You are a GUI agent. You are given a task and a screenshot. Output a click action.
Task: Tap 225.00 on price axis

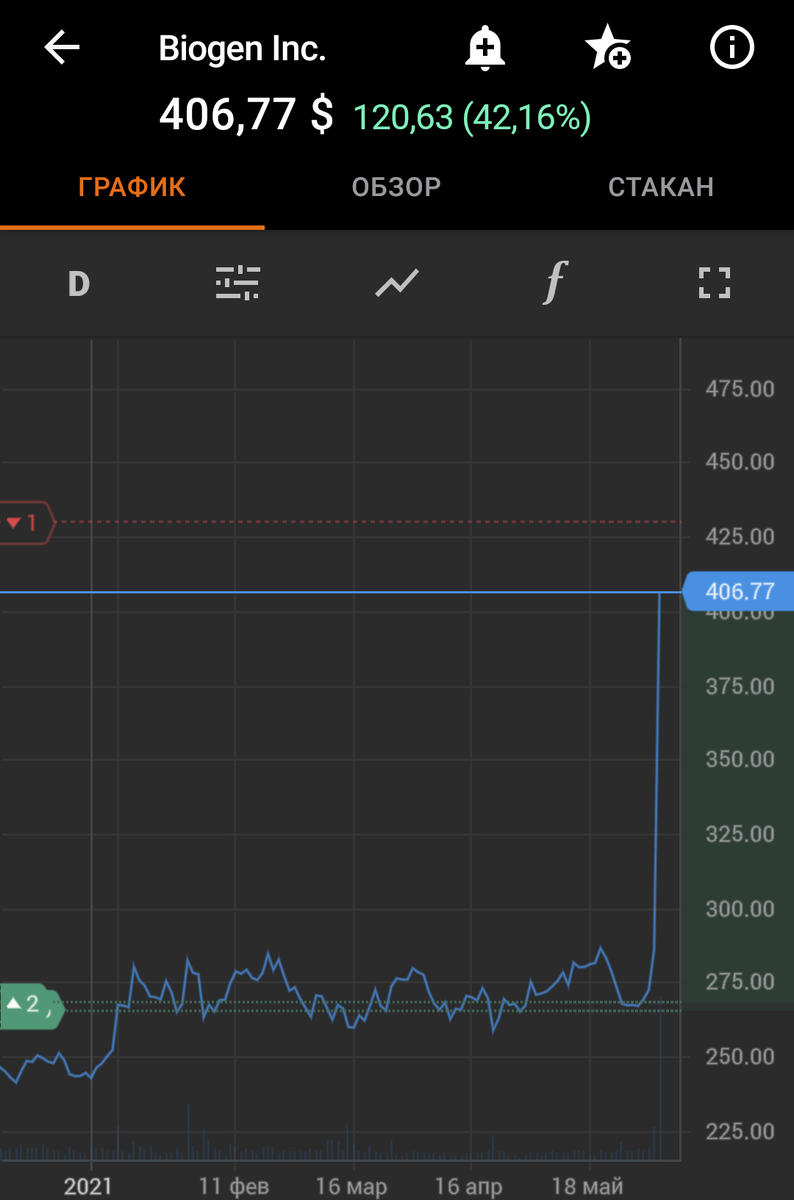pyautogui.click(x=740, y=1132)
